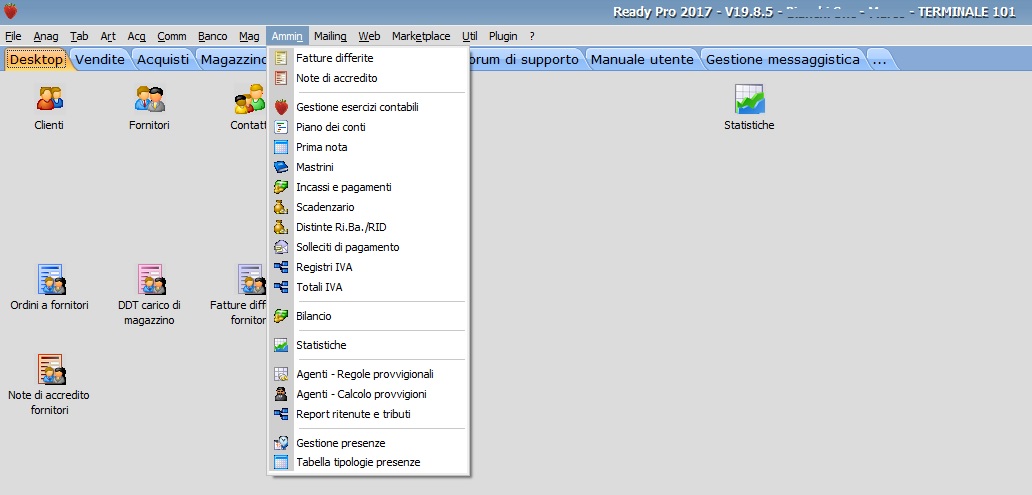Click the strawberry app icon in title bar
Image resolution: width=1032 pixels, height=495 pixels.
click(x=11, y=11)
